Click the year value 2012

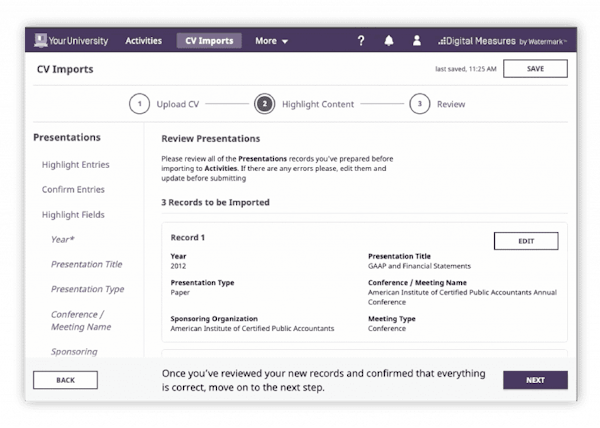click(178, 266)
